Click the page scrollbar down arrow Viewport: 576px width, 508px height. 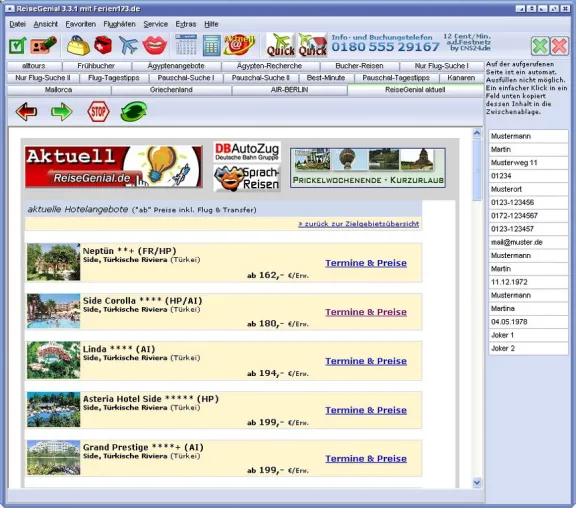coord(477,482)
